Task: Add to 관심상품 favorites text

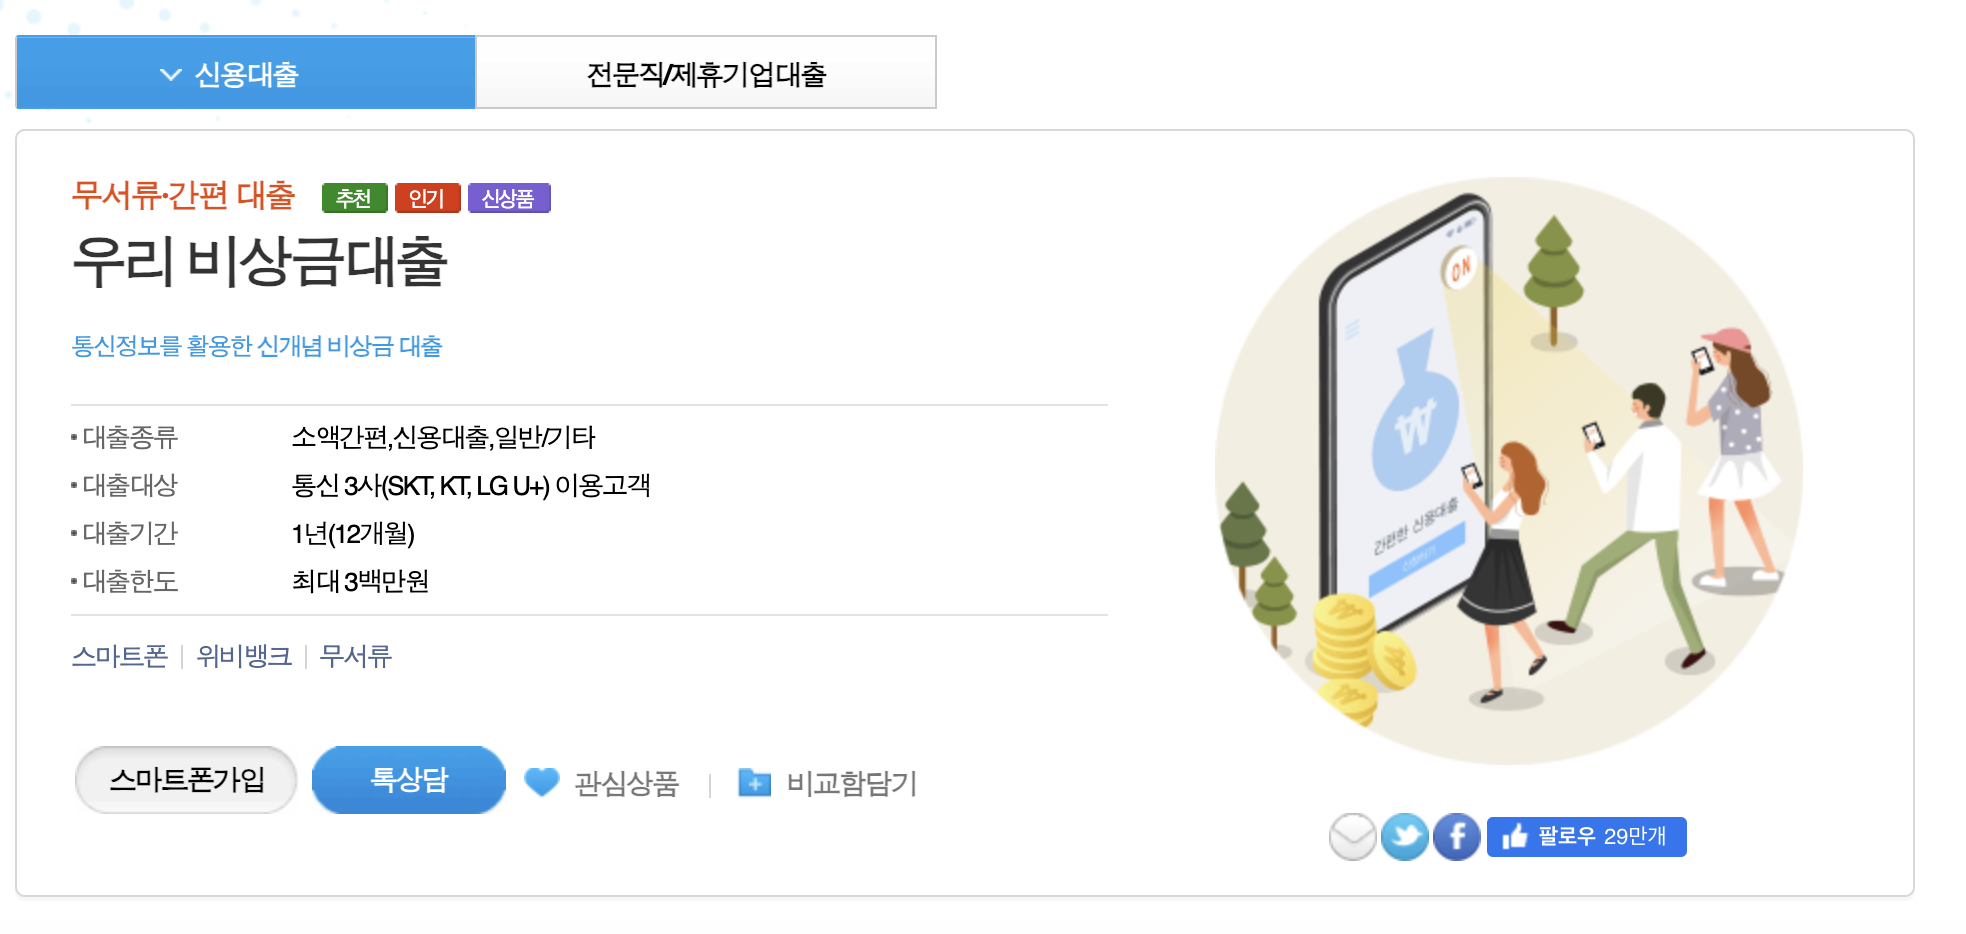Action: pyautogui.click(x=626, y=783)
